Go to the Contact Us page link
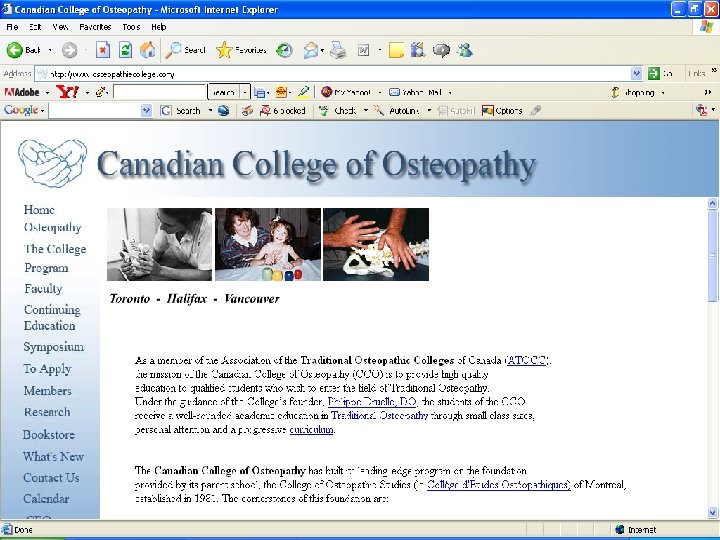The image size is (720, 540). point(51,478)
